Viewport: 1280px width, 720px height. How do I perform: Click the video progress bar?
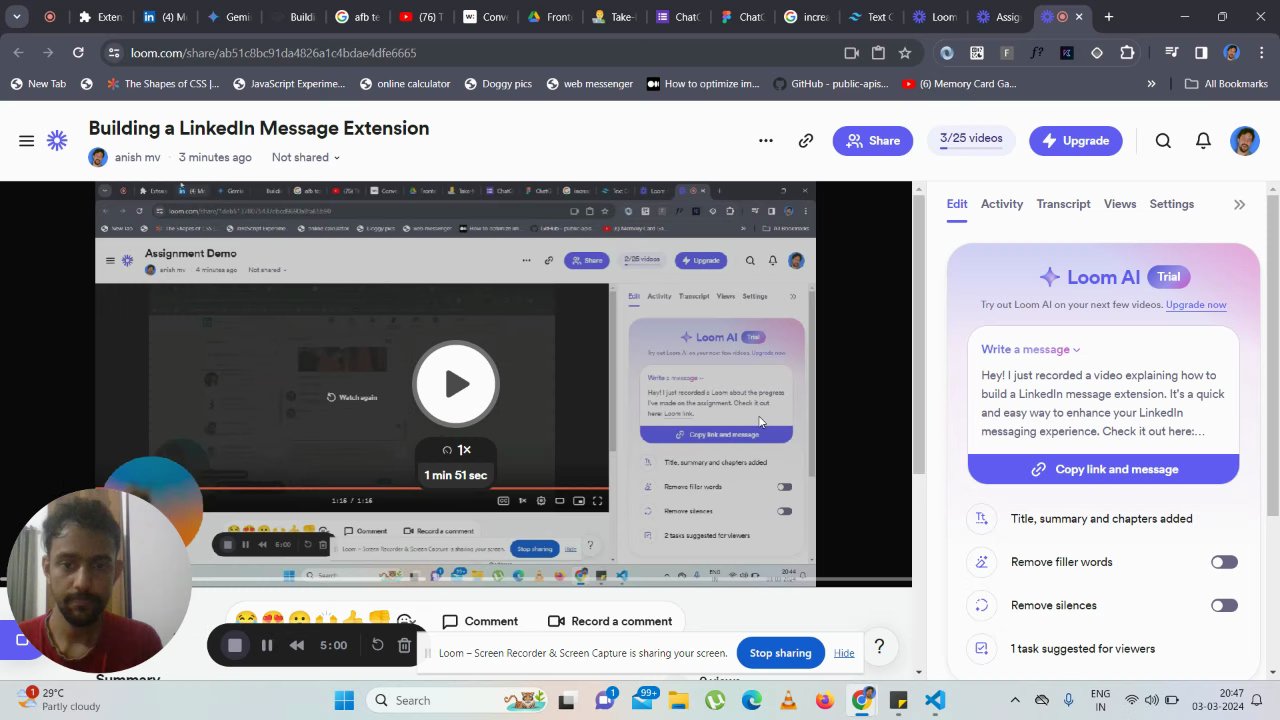click(455, 580)
